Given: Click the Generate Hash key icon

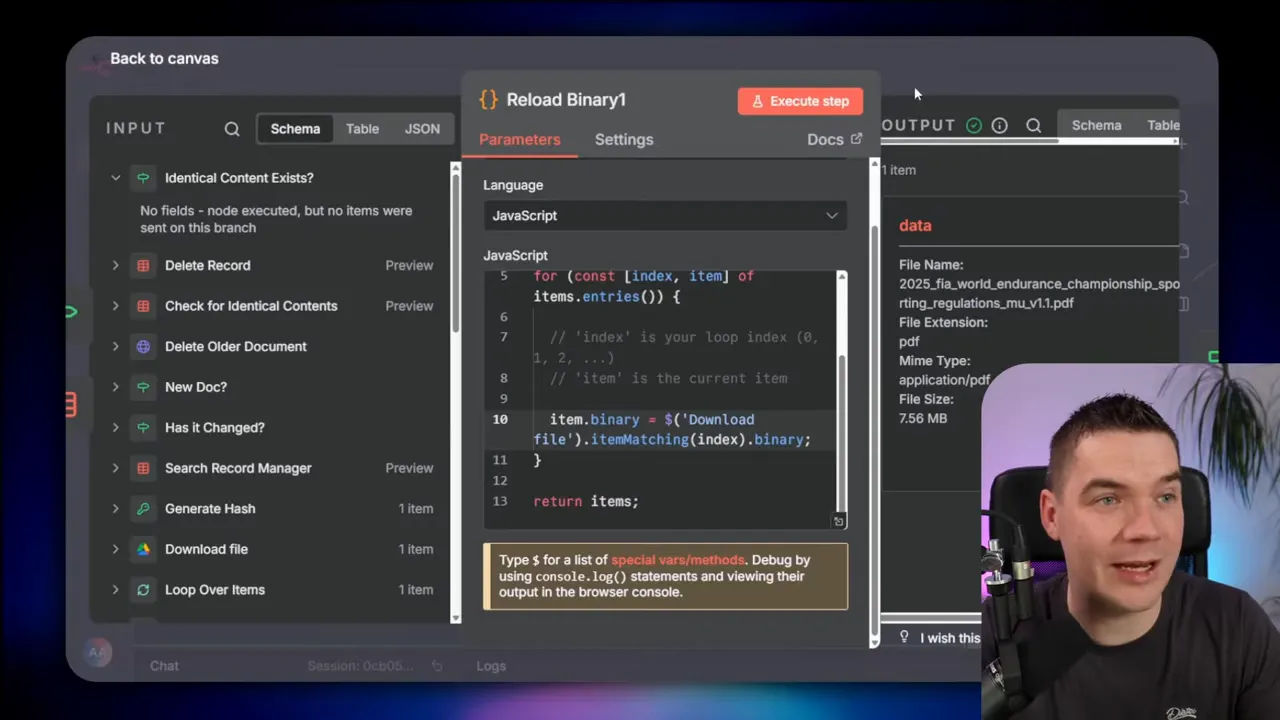Looking at the screenshot, I should (x=143, y=509).
